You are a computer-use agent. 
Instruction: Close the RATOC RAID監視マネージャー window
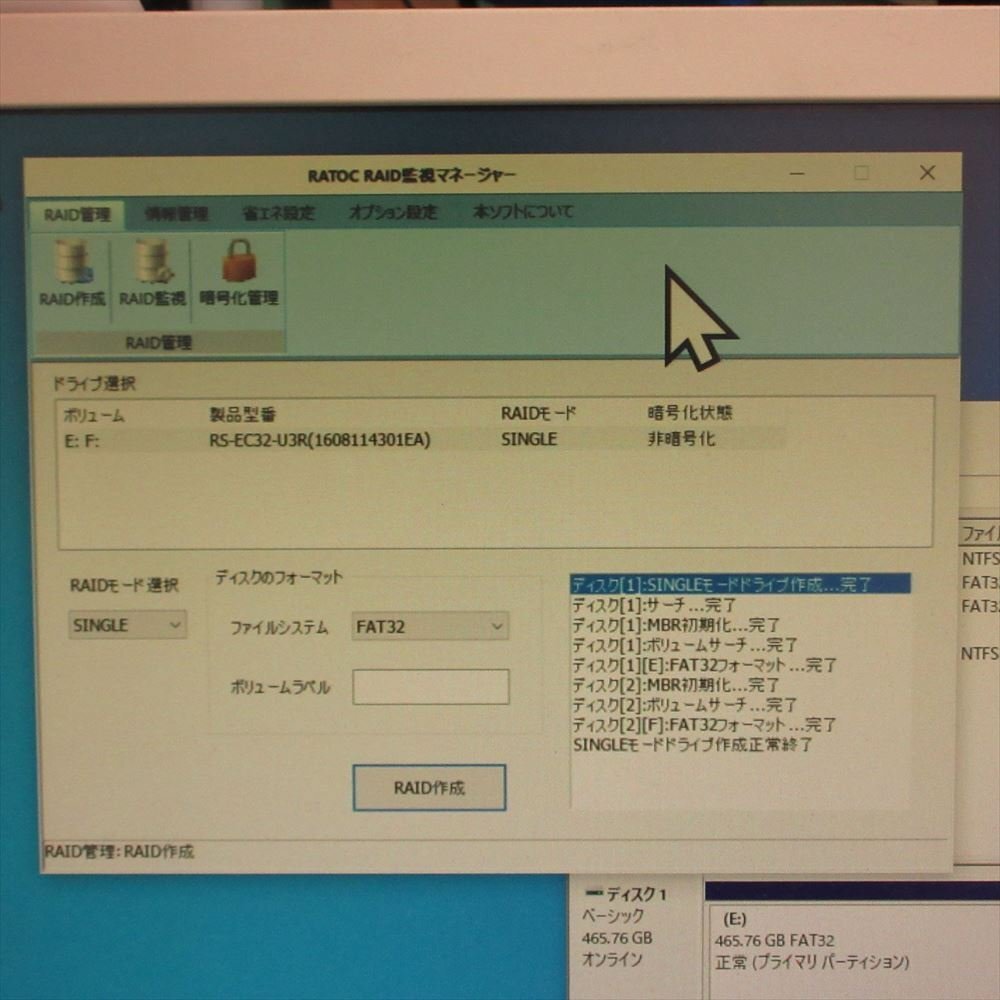click(927, 172)
